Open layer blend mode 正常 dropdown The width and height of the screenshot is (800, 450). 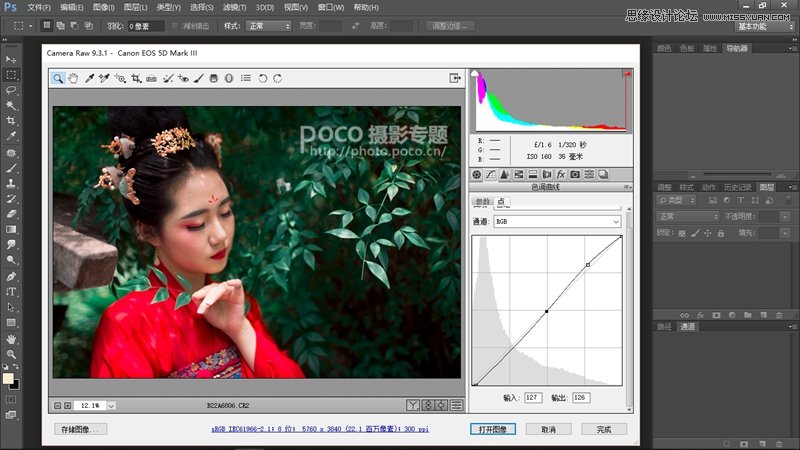coord(687,217)
